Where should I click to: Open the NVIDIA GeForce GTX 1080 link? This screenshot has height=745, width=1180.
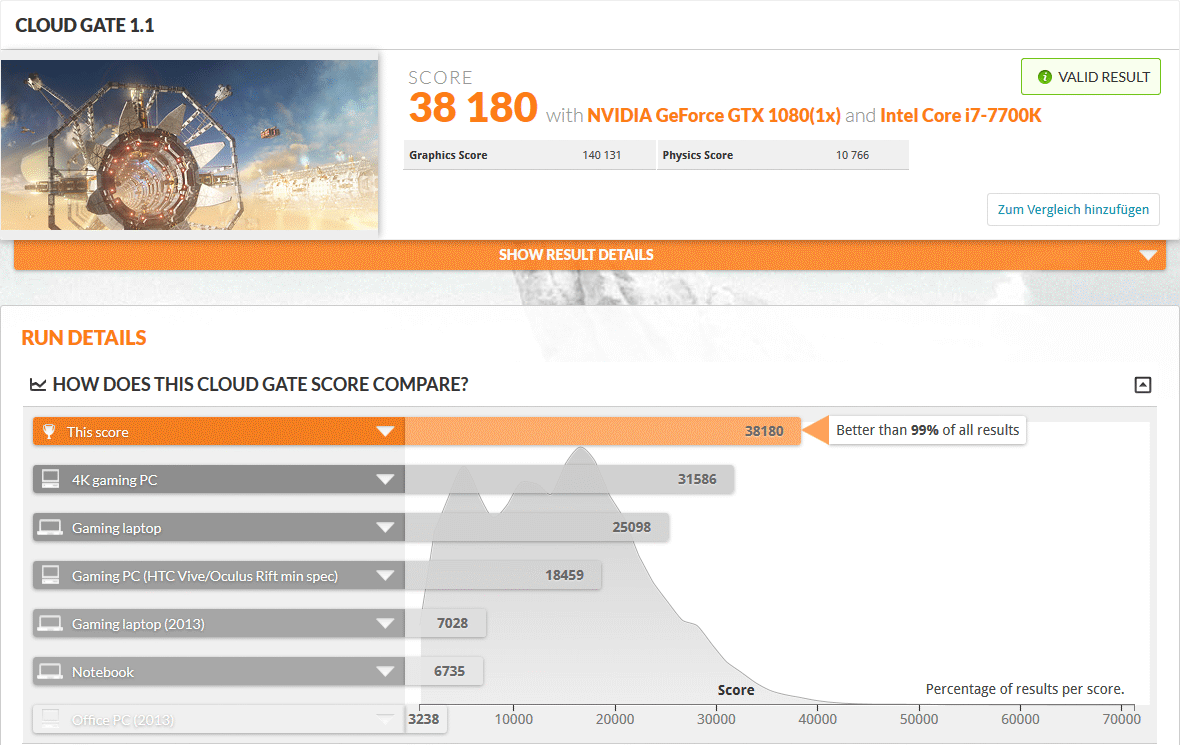pyautogui.click(x=714, y=116)
